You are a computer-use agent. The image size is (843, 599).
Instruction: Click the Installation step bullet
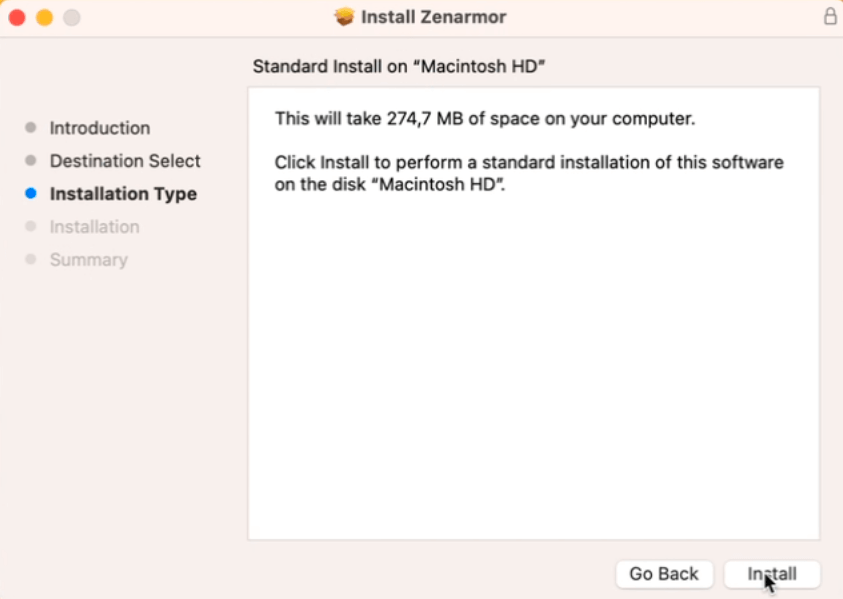pyautogui.click(x=30, y=227)
